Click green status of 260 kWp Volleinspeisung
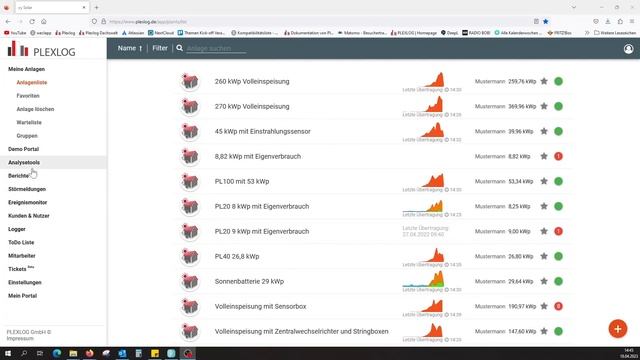The width and height of the screenshot is (640, 360). tap(558, 81)
